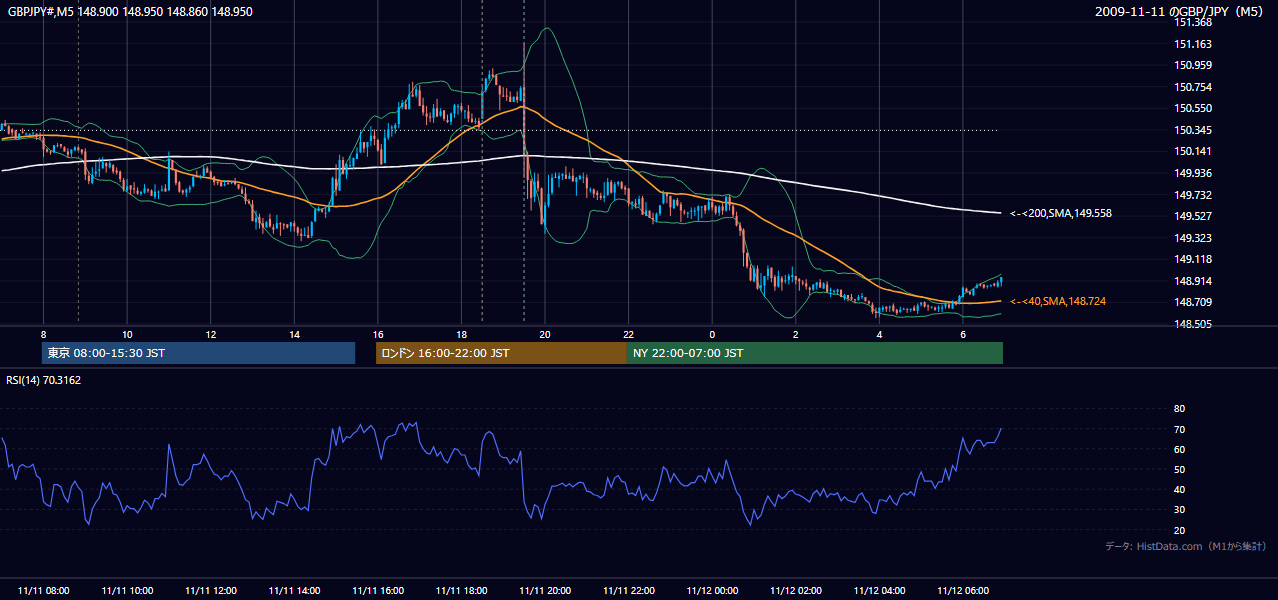This screenshot has height=600, width=1278.
Task: Click price axis value 150.141
Action: pos(1194,152)
